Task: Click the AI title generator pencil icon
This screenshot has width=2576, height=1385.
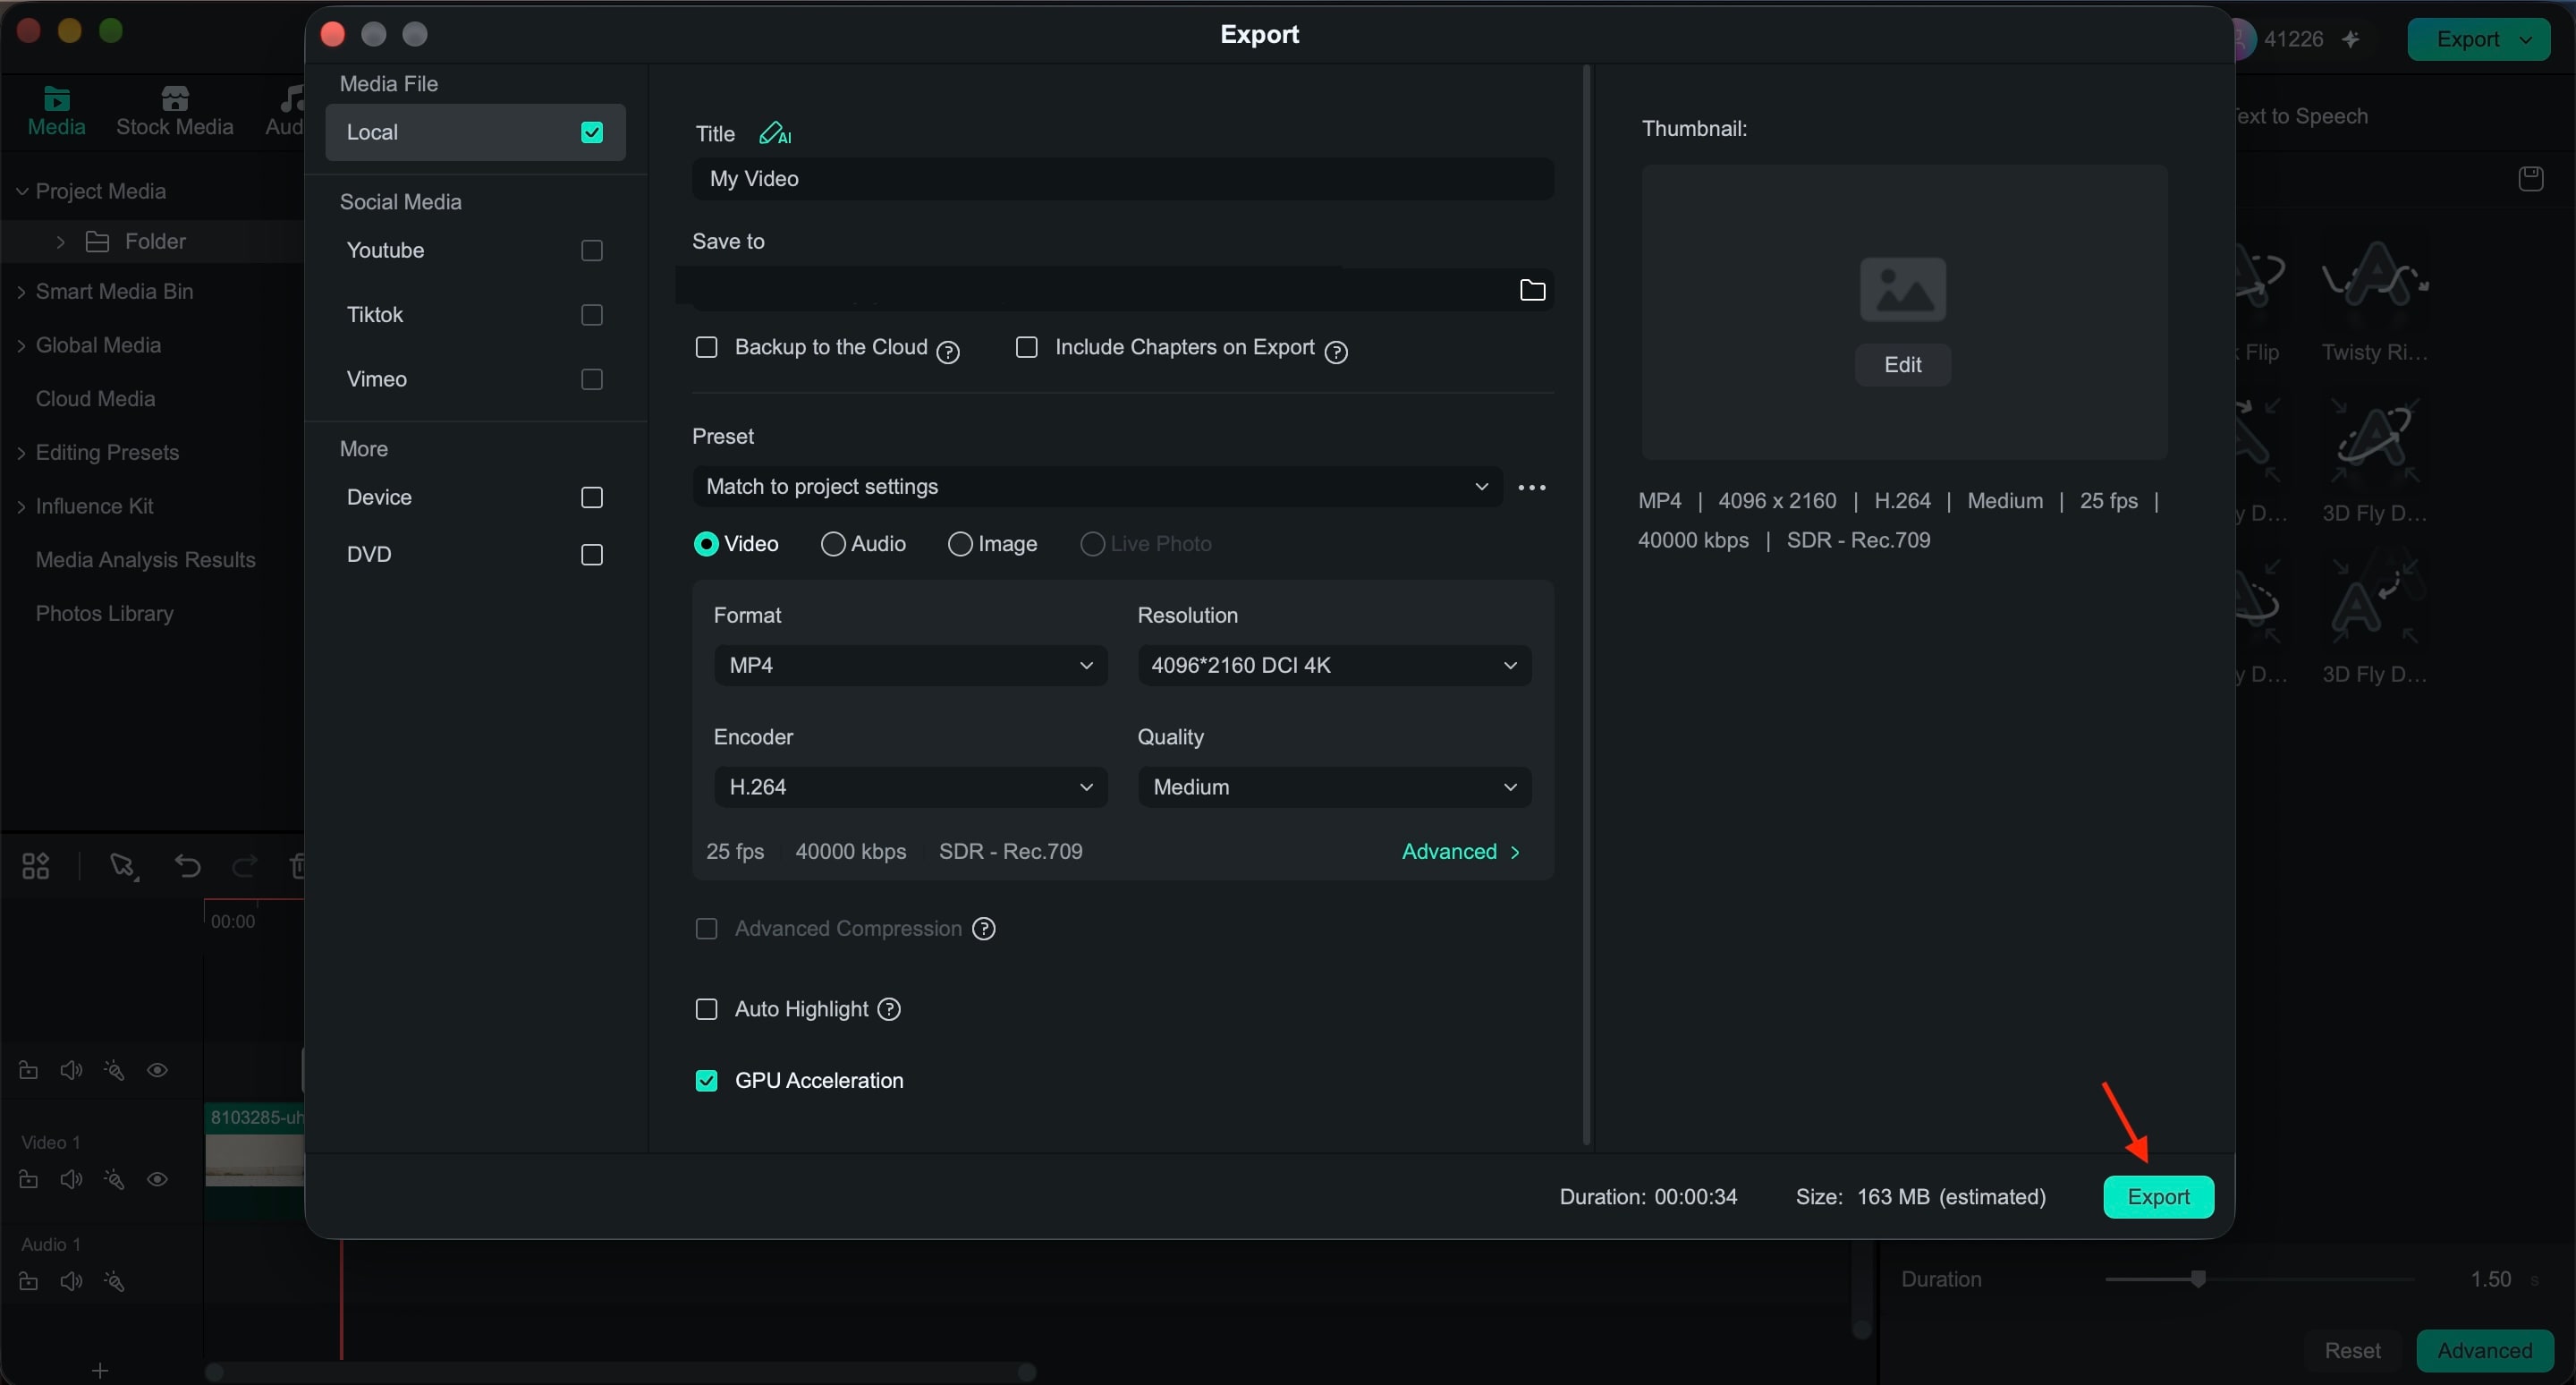Action: 775,133
